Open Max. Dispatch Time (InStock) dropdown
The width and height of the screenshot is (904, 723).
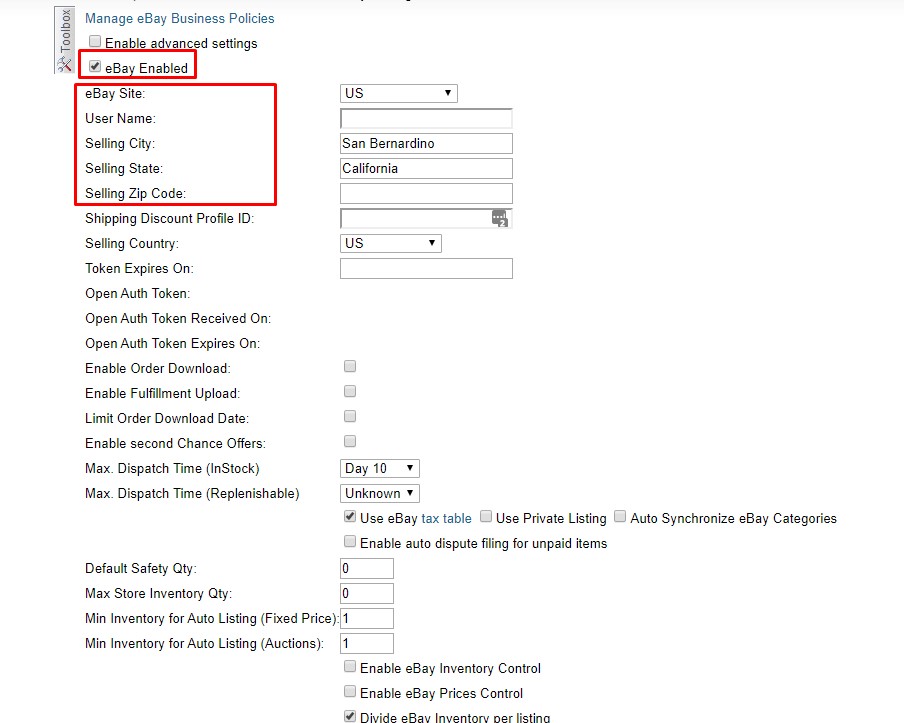[379, 468]
